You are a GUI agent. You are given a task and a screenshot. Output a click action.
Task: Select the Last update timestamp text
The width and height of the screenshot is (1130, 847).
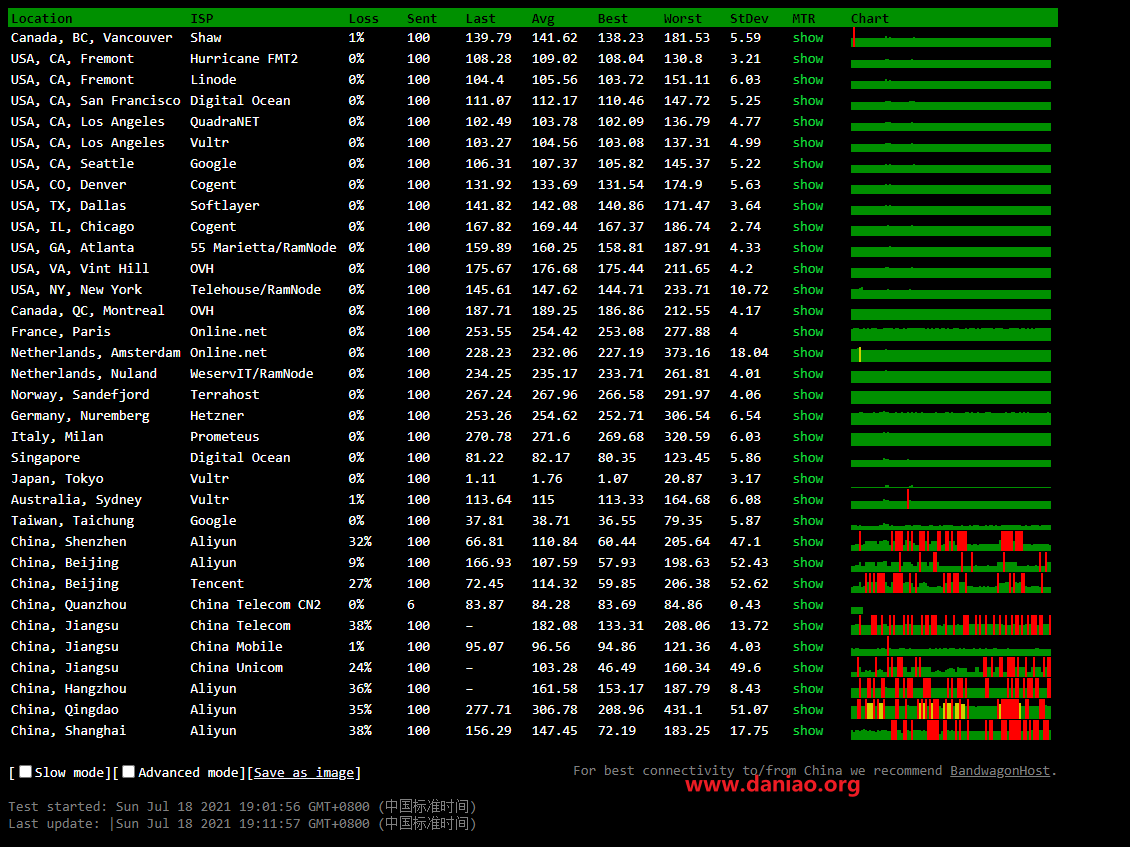coord(242,823)
